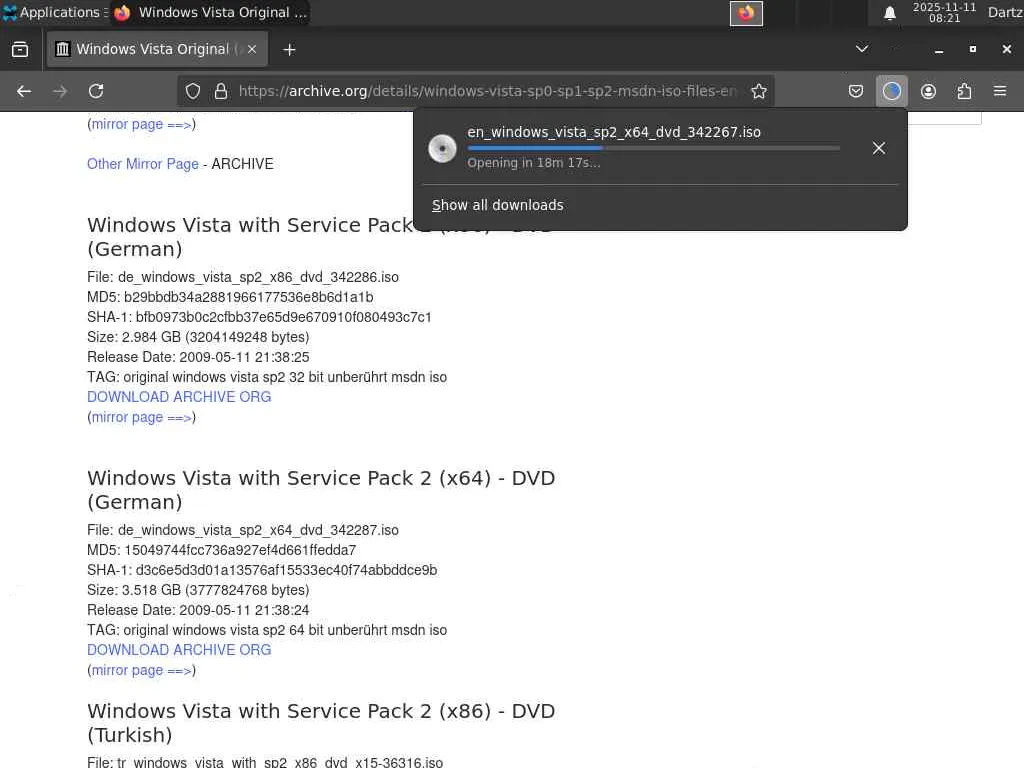Bookmark this page with the star icon
Viewport: 1024px width, 768px height.
759,91
